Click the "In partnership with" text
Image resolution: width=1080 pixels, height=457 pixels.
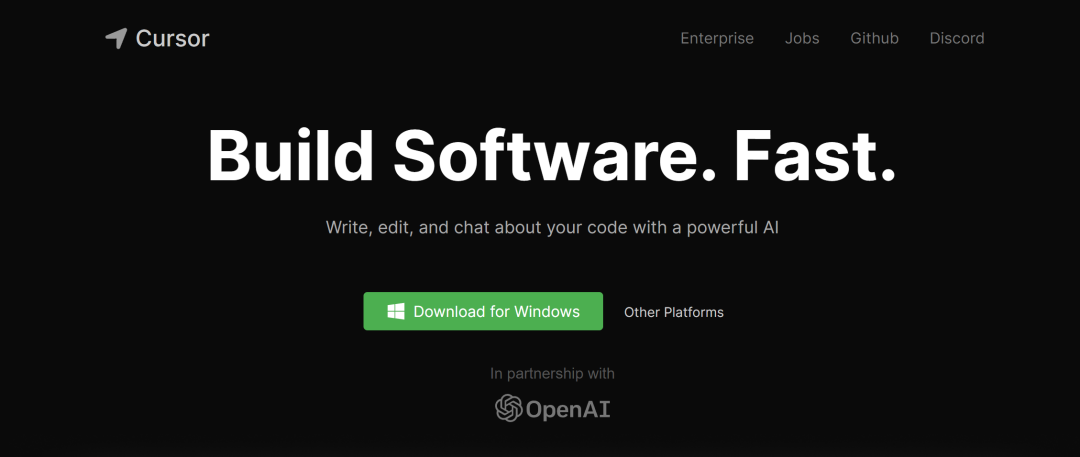(552, 374)
